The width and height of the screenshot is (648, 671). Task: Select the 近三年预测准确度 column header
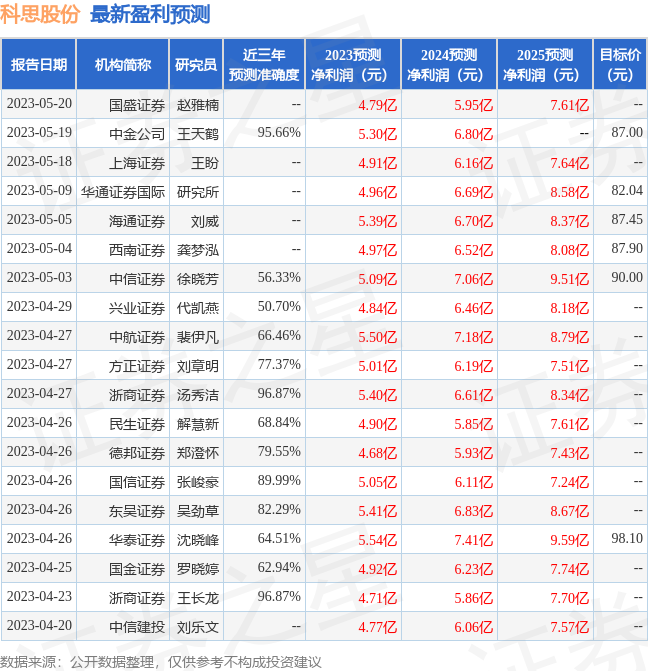point(264,65)
